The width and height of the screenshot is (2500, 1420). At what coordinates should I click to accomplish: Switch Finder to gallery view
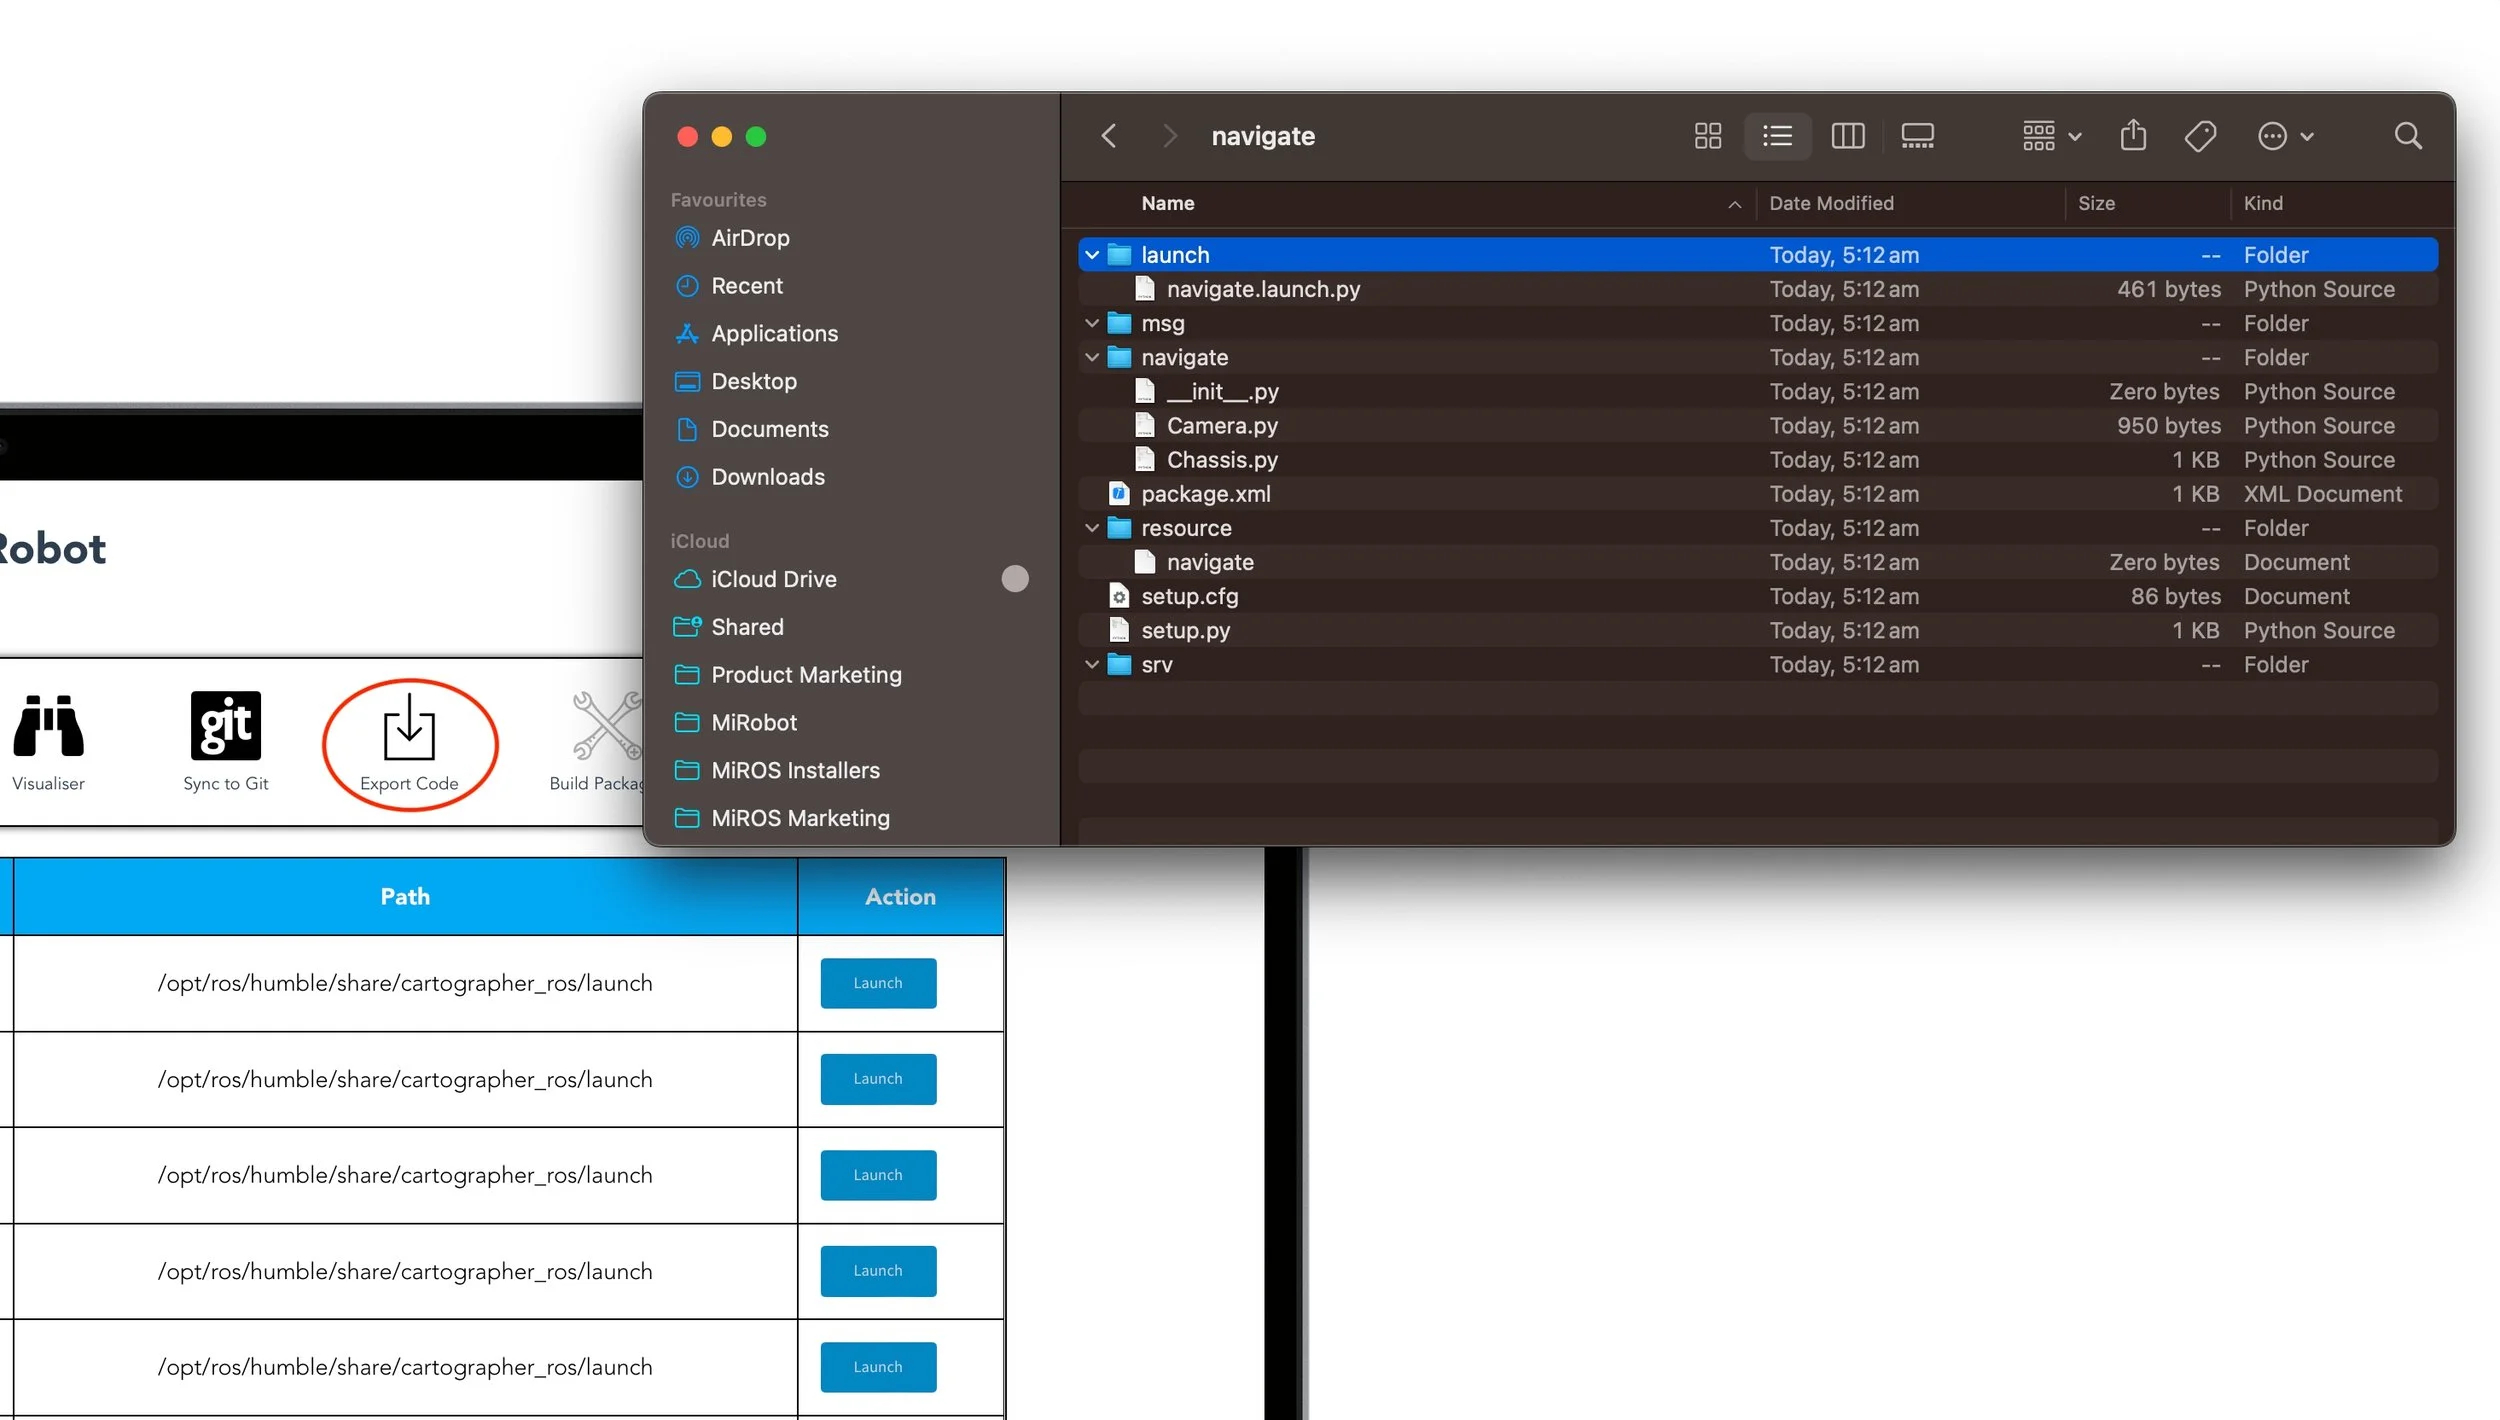click(1916, 136)
